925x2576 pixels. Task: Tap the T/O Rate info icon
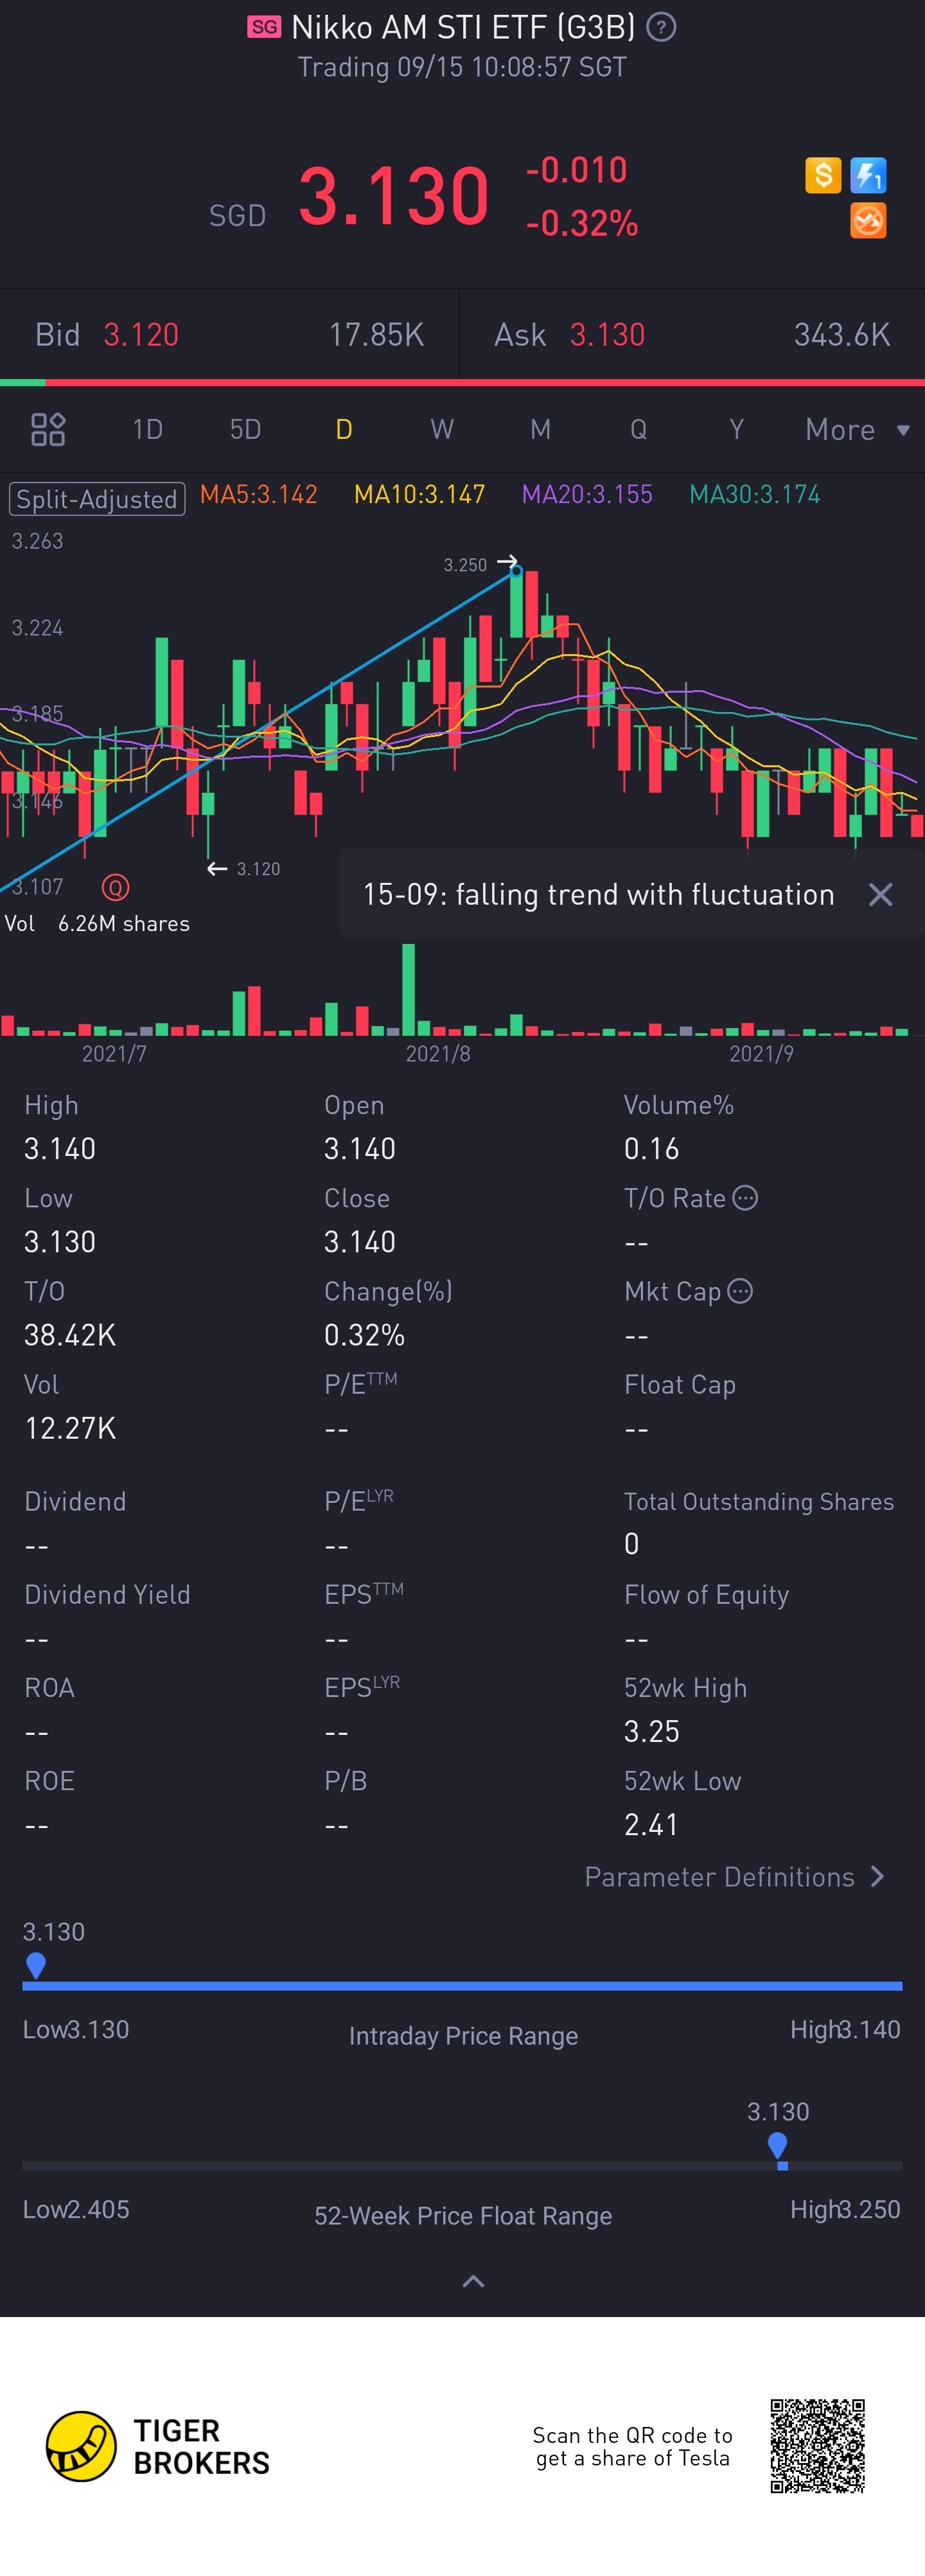coord(745,1197)
